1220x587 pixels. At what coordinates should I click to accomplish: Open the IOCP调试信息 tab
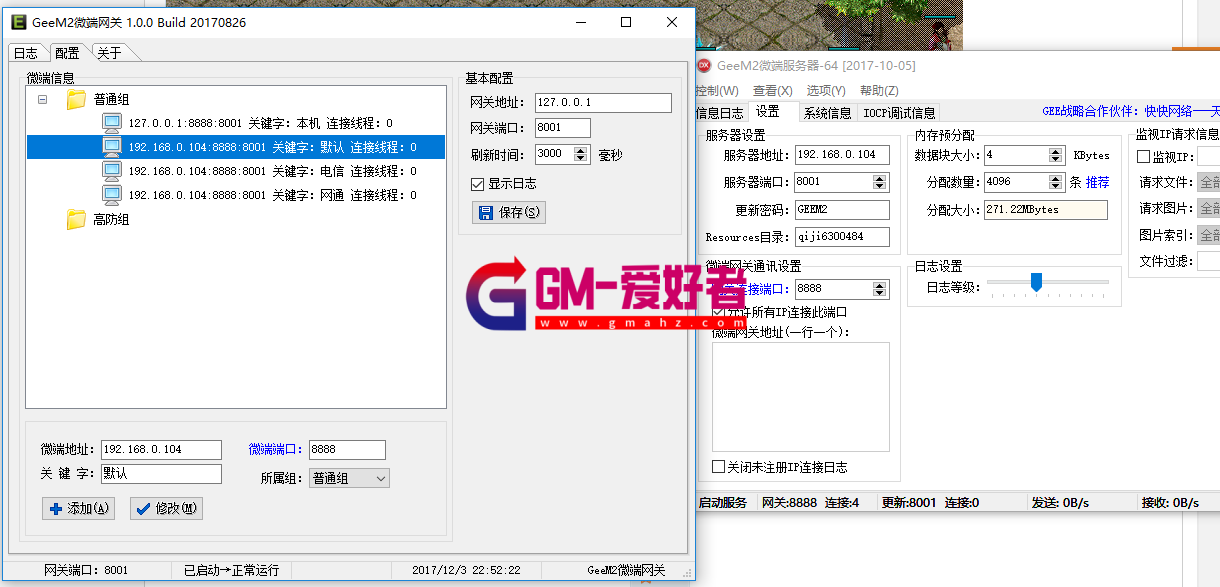899,113
